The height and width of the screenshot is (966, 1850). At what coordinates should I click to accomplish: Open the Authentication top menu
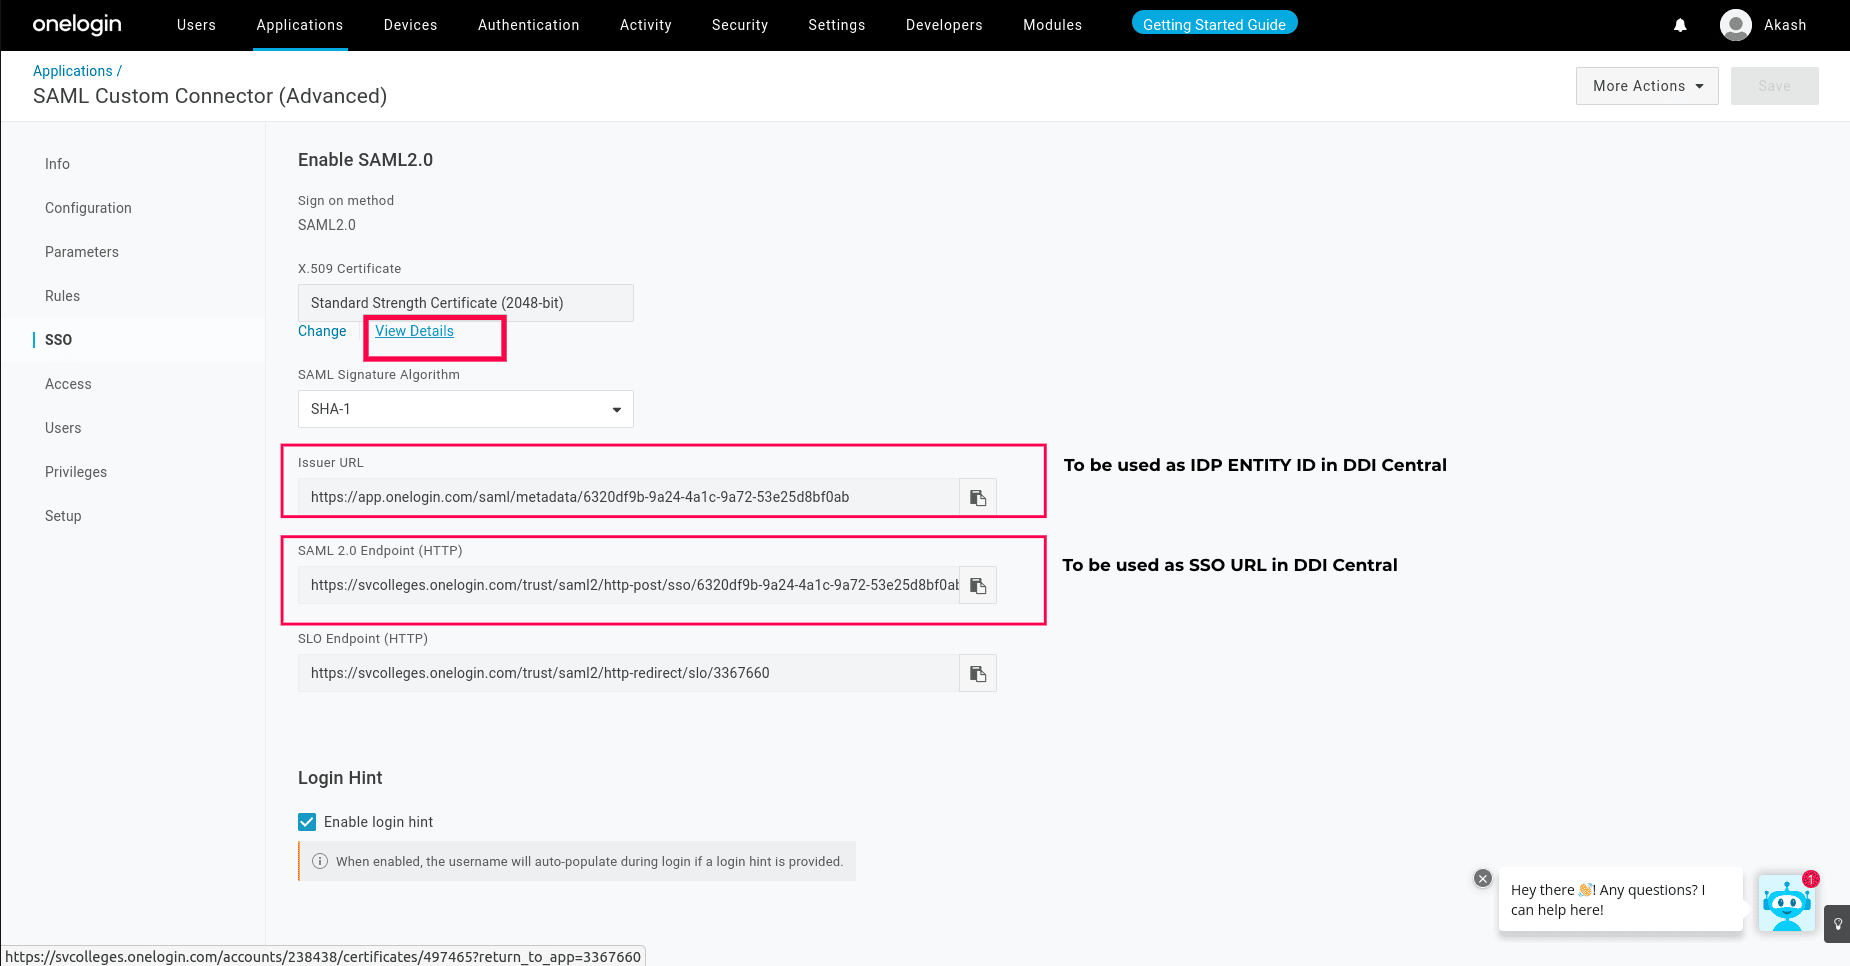click(529, 25)
